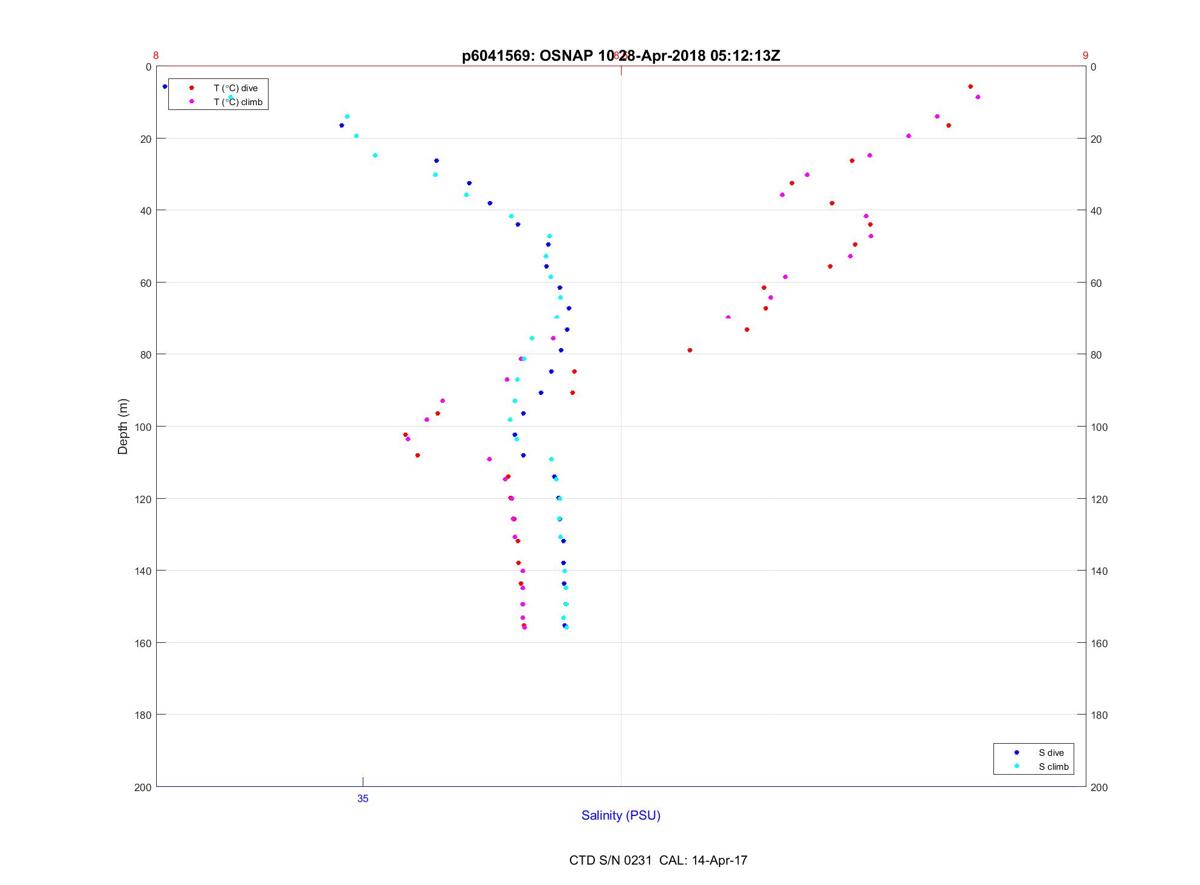Screen dimensions: 1200x885
Task: Click the red marker in the temperature legend
Action: coord(191,88)
